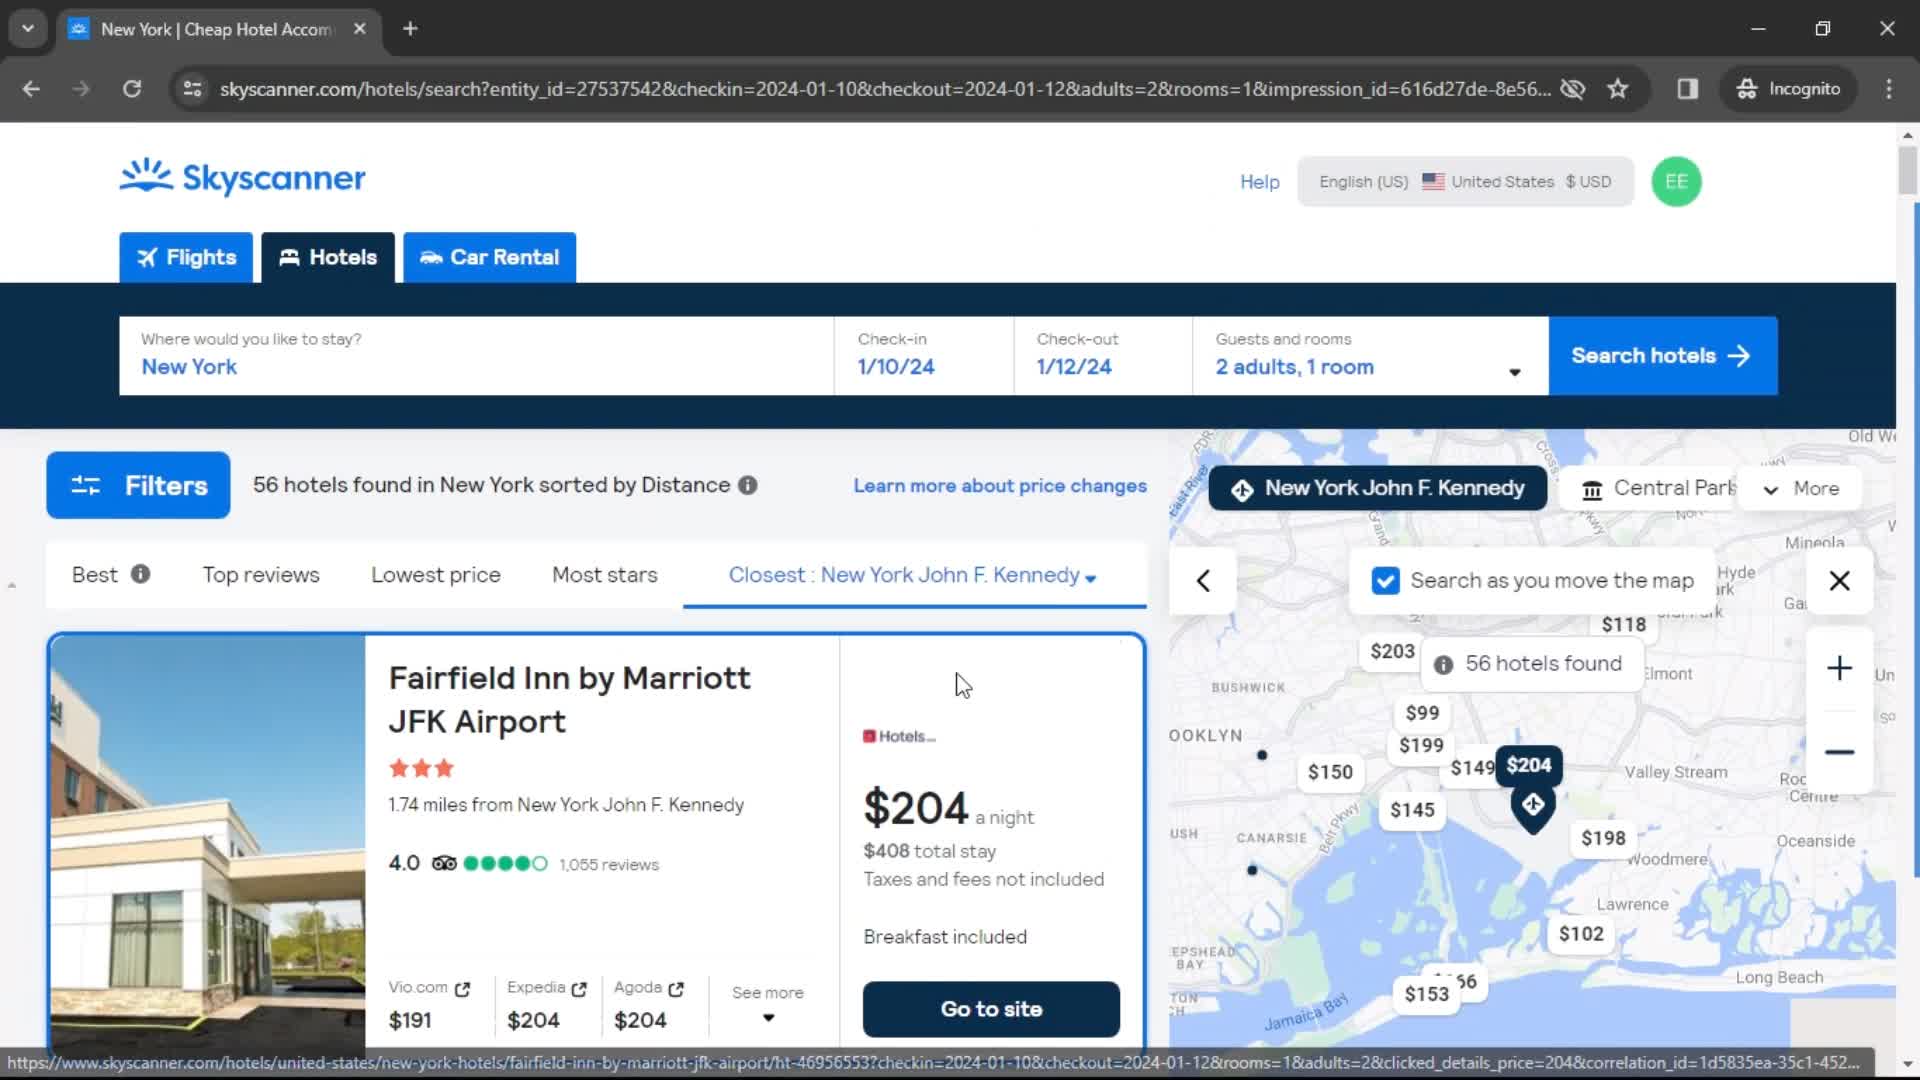The height and width of the screenshot is (1080, 1920).
Task: Zoom in on the map
Action: click(1839, 668)
